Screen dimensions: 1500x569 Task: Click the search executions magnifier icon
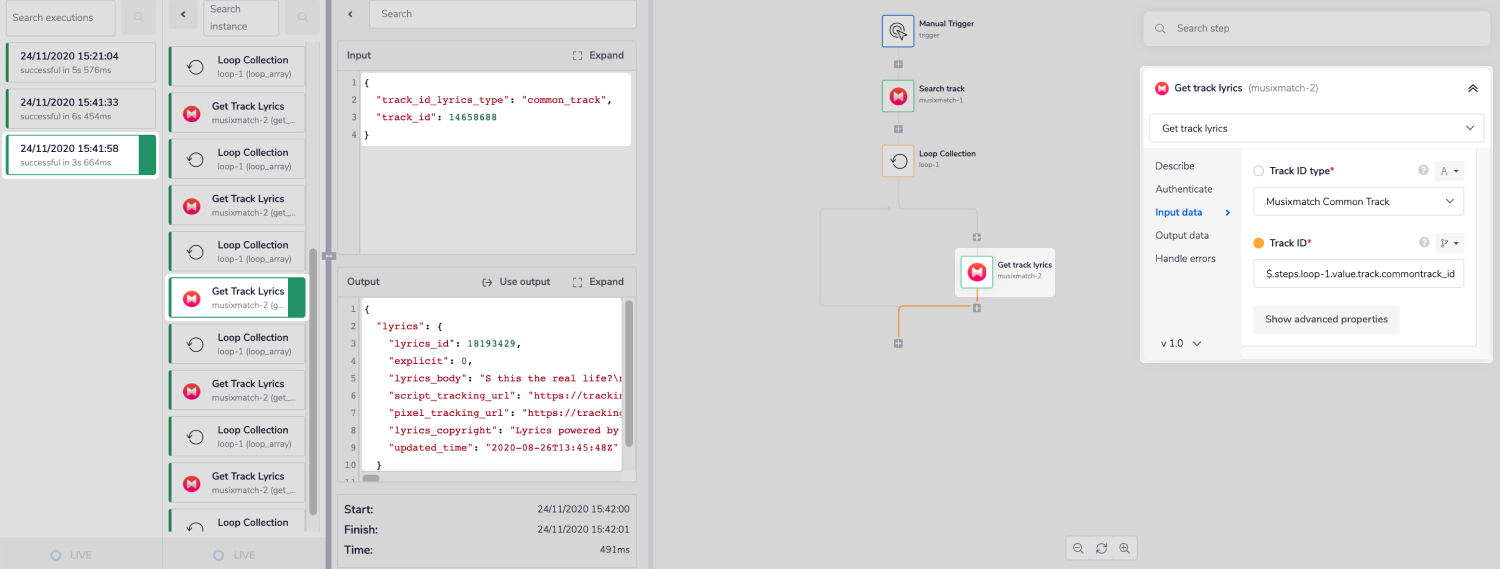coord(139,18)
